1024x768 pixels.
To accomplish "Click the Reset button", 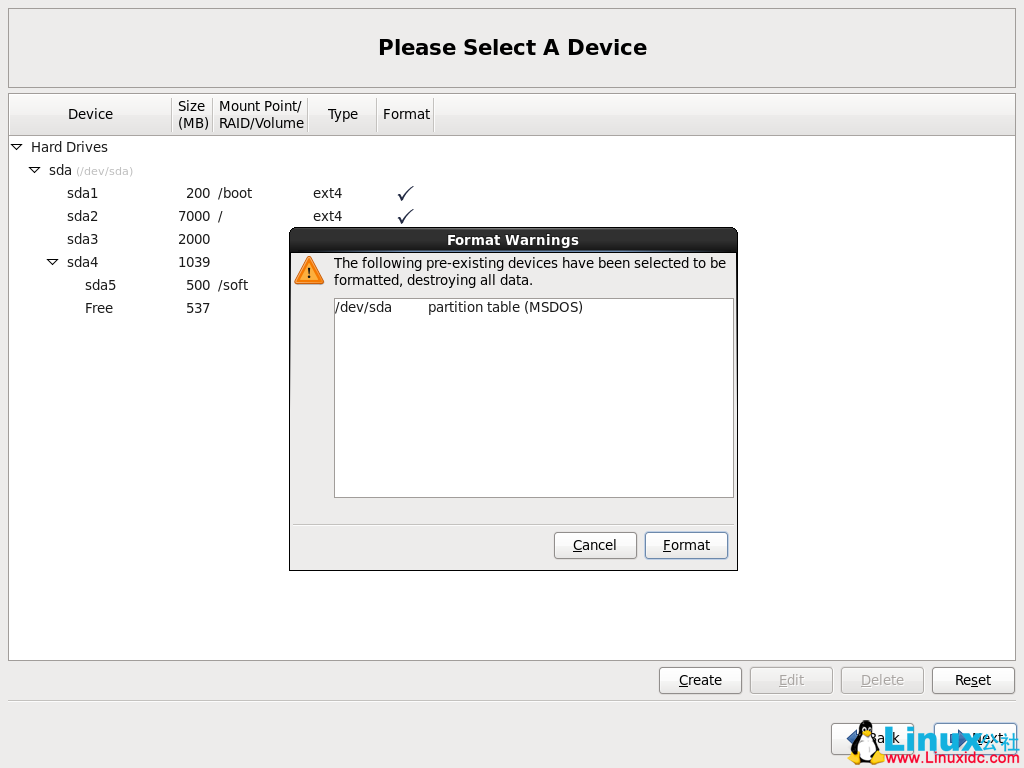I will tap(972, 680).
